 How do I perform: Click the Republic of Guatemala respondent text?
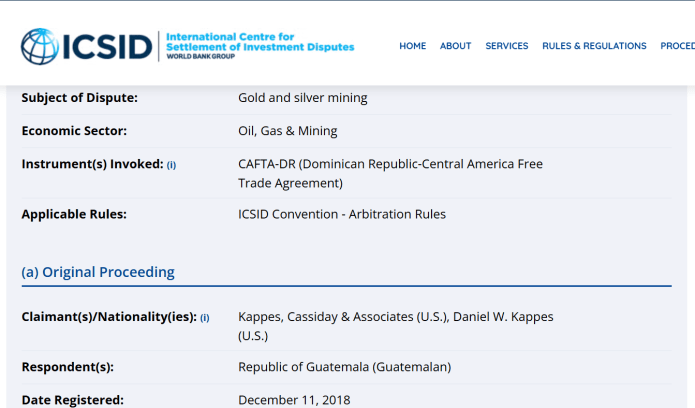(344, 367)
